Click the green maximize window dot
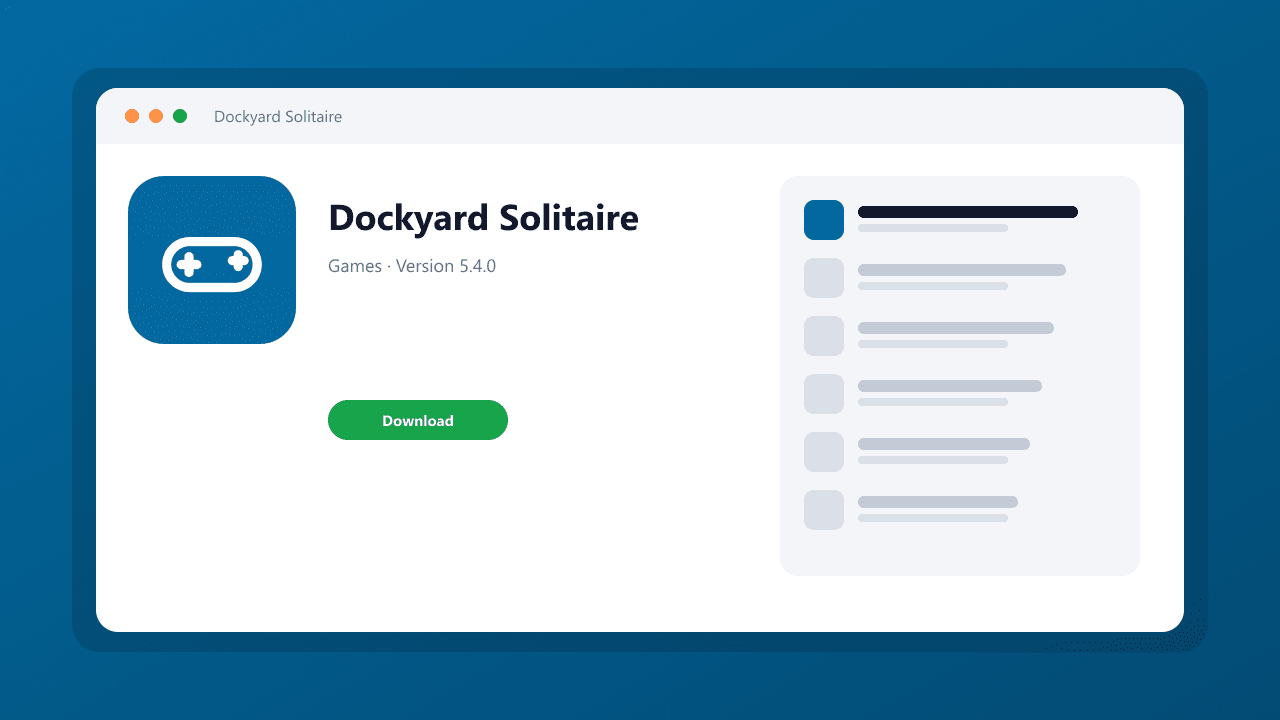1280x720 pixels. [x=180, y=116]
